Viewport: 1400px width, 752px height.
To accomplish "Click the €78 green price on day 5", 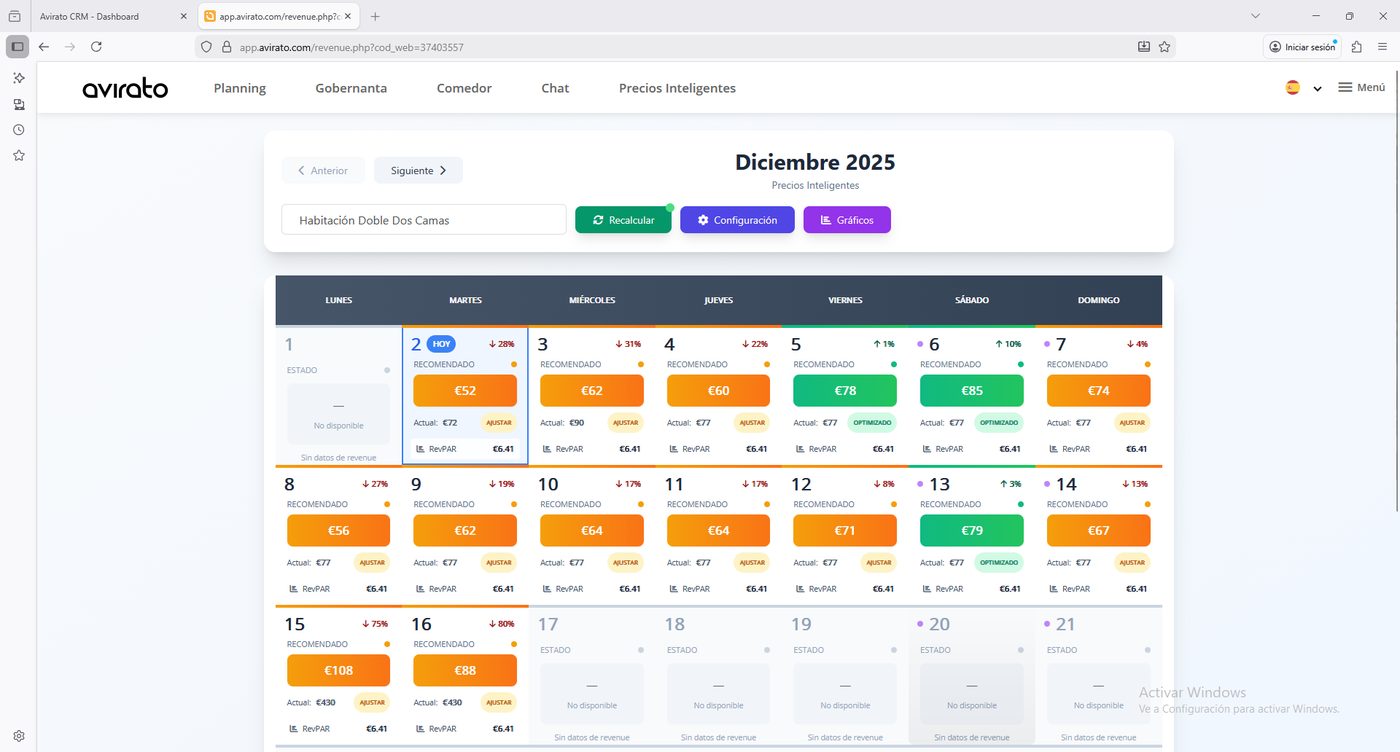I will tap(845, 390).
